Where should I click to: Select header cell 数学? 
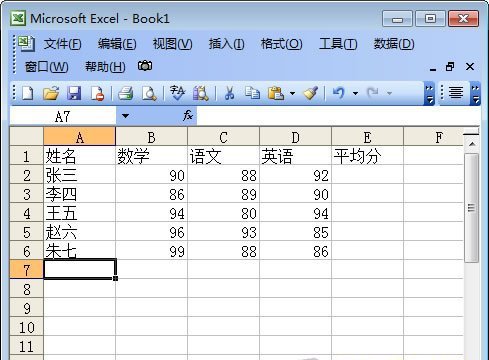151,155
